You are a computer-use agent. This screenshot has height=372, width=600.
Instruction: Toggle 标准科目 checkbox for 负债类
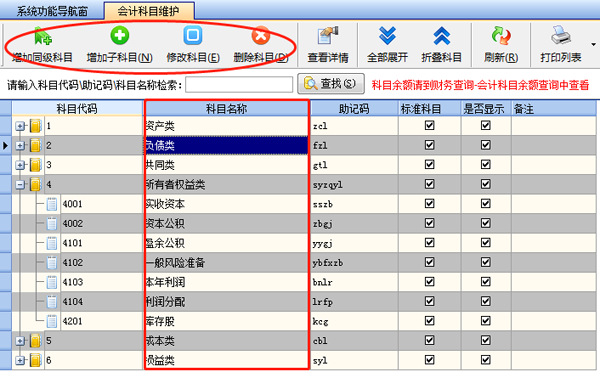[x=429, y=145]
